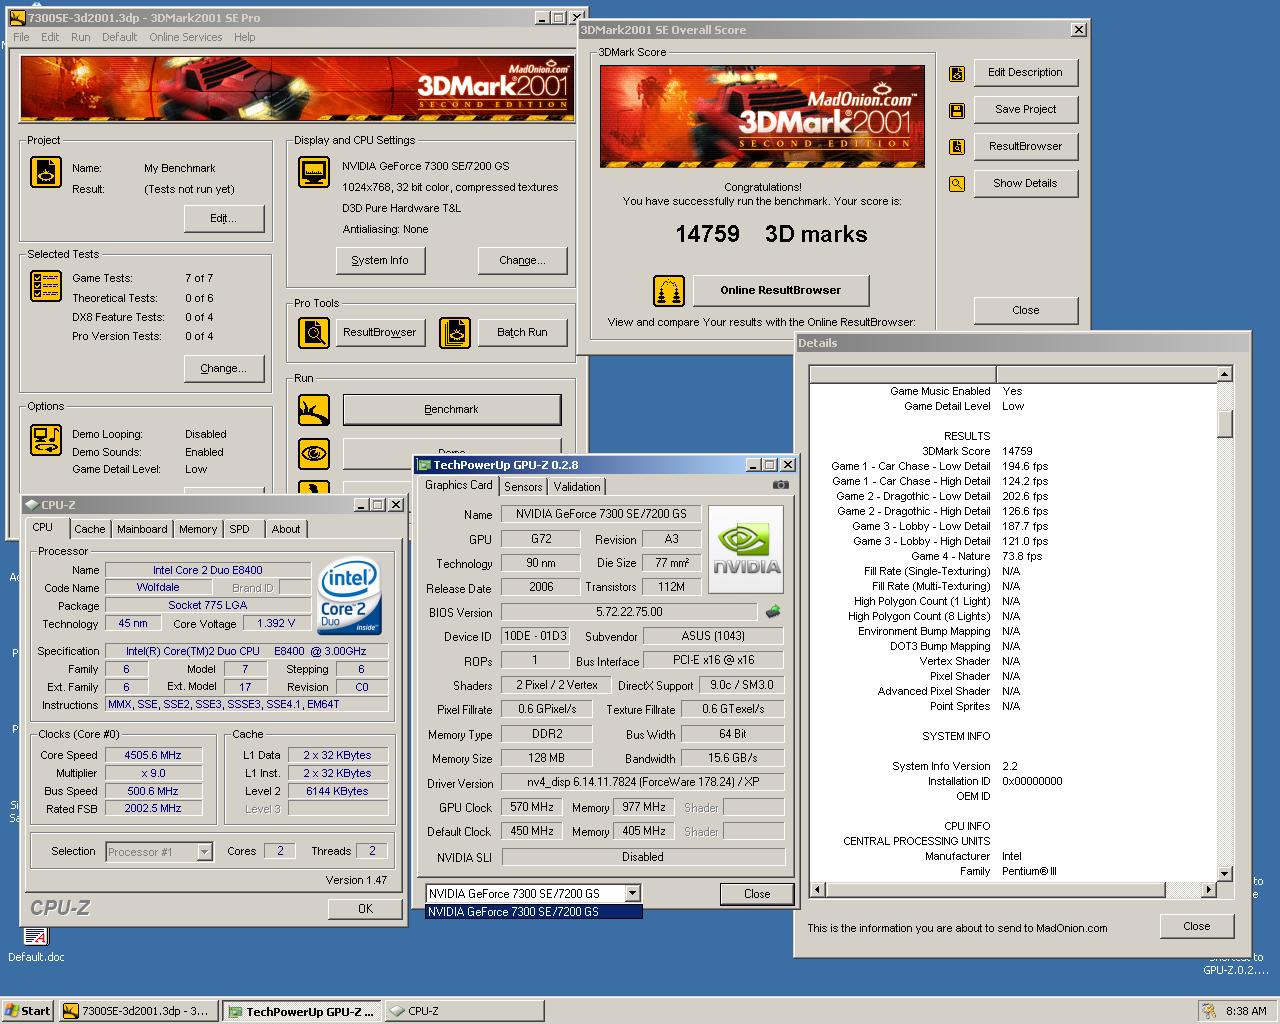Screen dimensions: 1280x1024
Task: Click the Display and CPU Settings monitor icon
Action: (x=314, y=172)
